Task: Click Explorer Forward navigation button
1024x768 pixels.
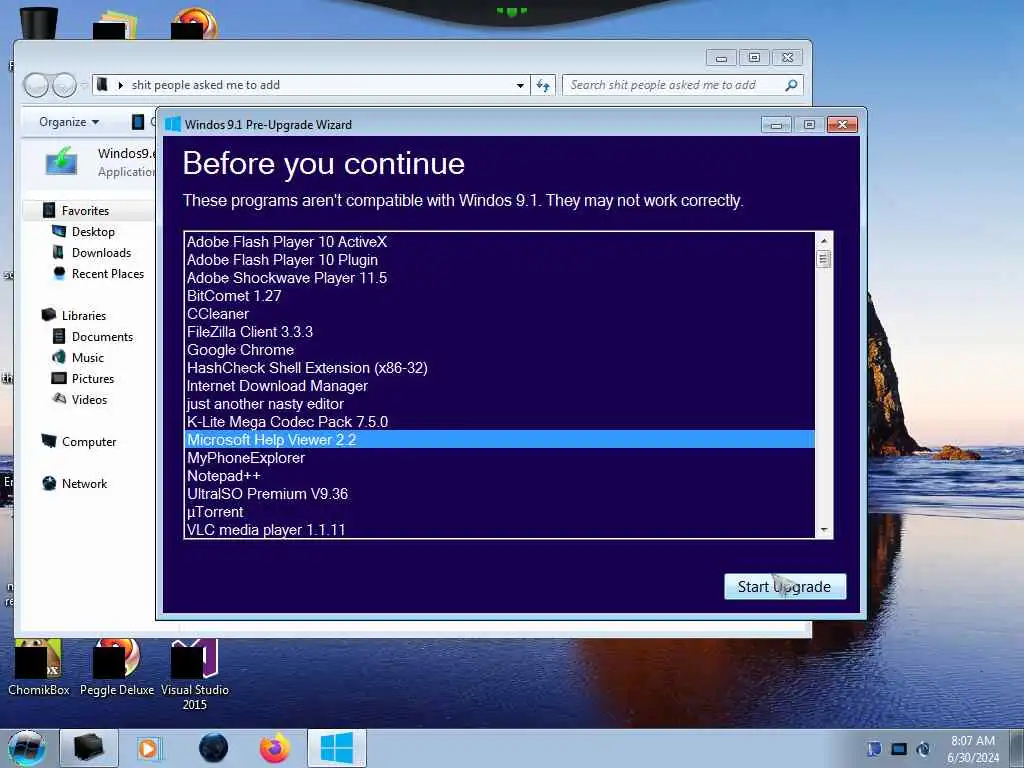Action: (64, 85)
